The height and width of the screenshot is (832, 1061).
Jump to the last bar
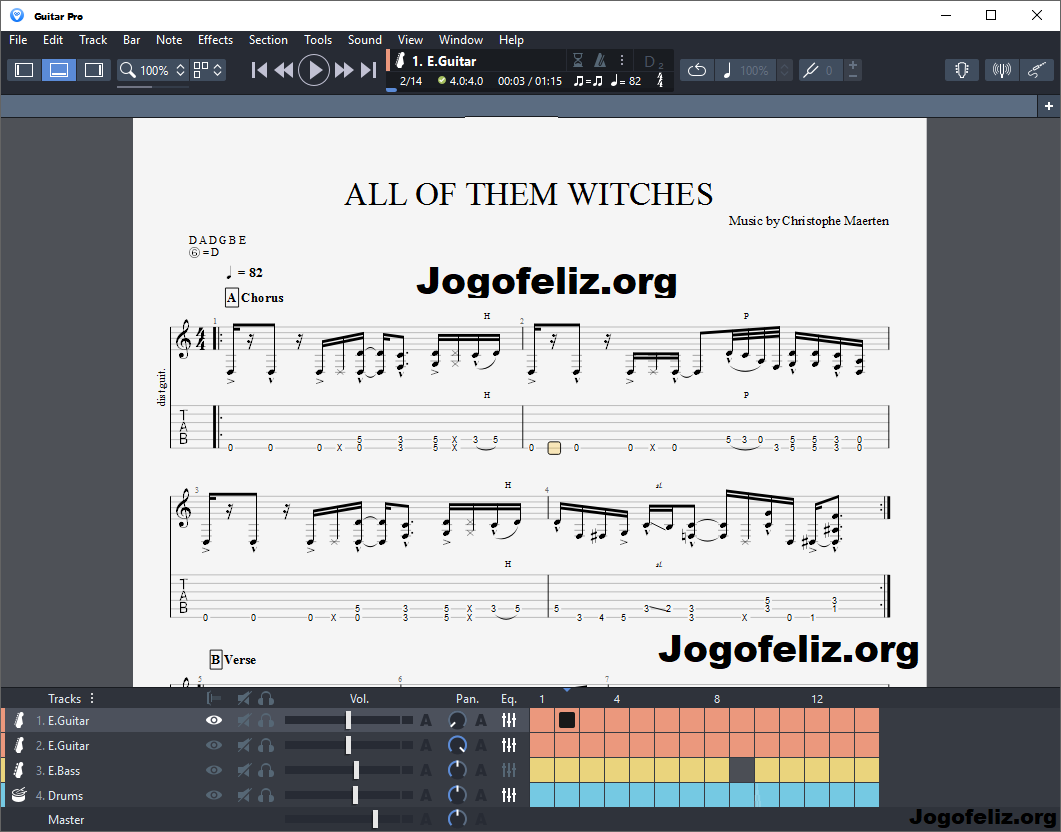click(369, 70)
